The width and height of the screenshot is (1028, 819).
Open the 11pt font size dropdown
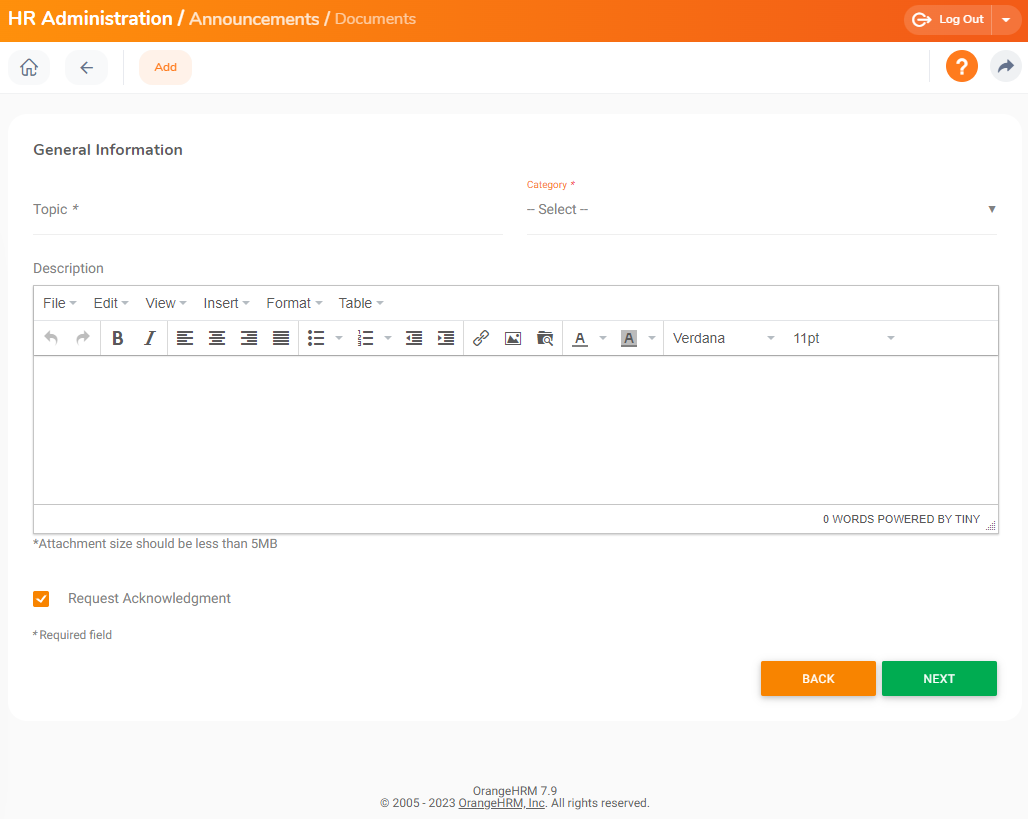tap(844, 338)
